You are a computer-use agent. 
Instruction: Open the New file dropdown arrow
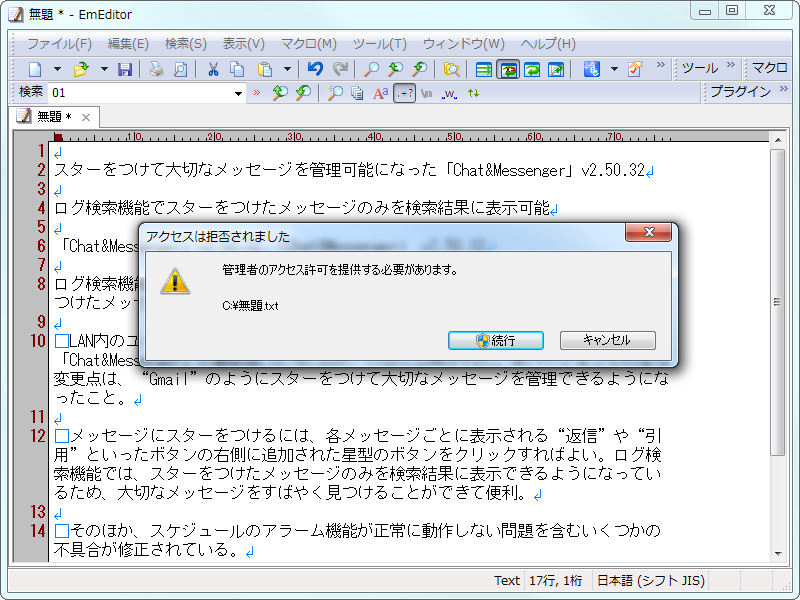56,70
